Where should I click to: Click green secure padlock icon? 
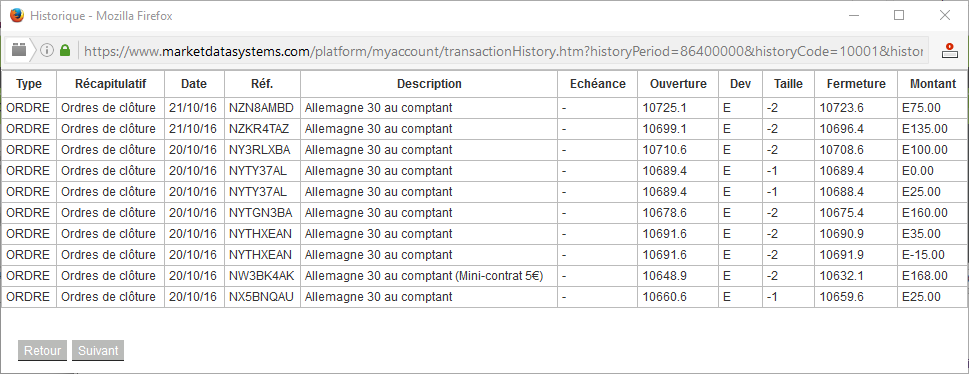click(65, 51)
